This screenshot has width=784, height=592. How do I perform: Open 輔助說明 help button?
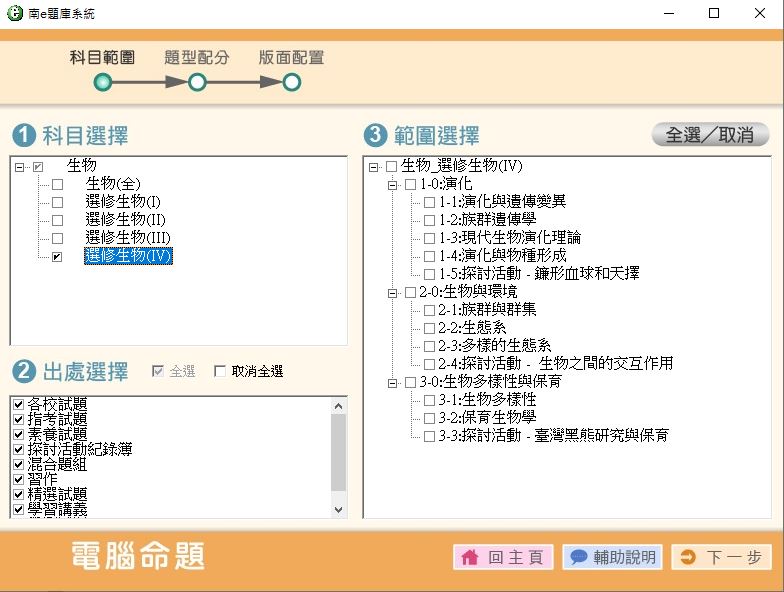tap(612, 557)
